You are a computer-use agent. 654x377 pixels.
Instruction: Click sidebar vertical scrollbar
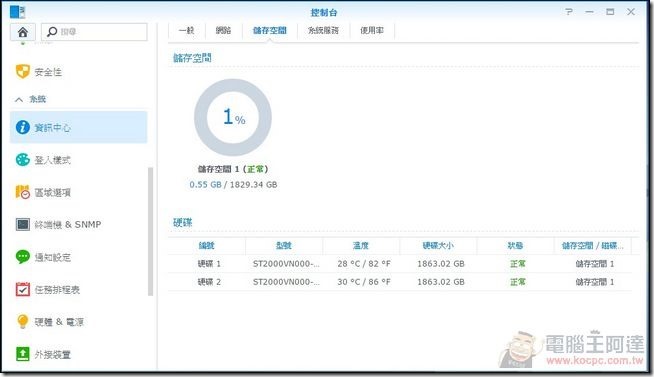pos(150,231)
